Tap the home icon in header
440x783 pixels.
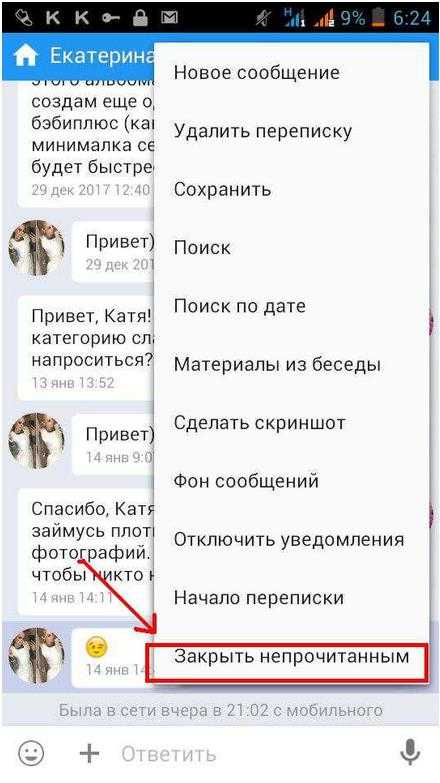pyautogui.click(x=26, y=56)
